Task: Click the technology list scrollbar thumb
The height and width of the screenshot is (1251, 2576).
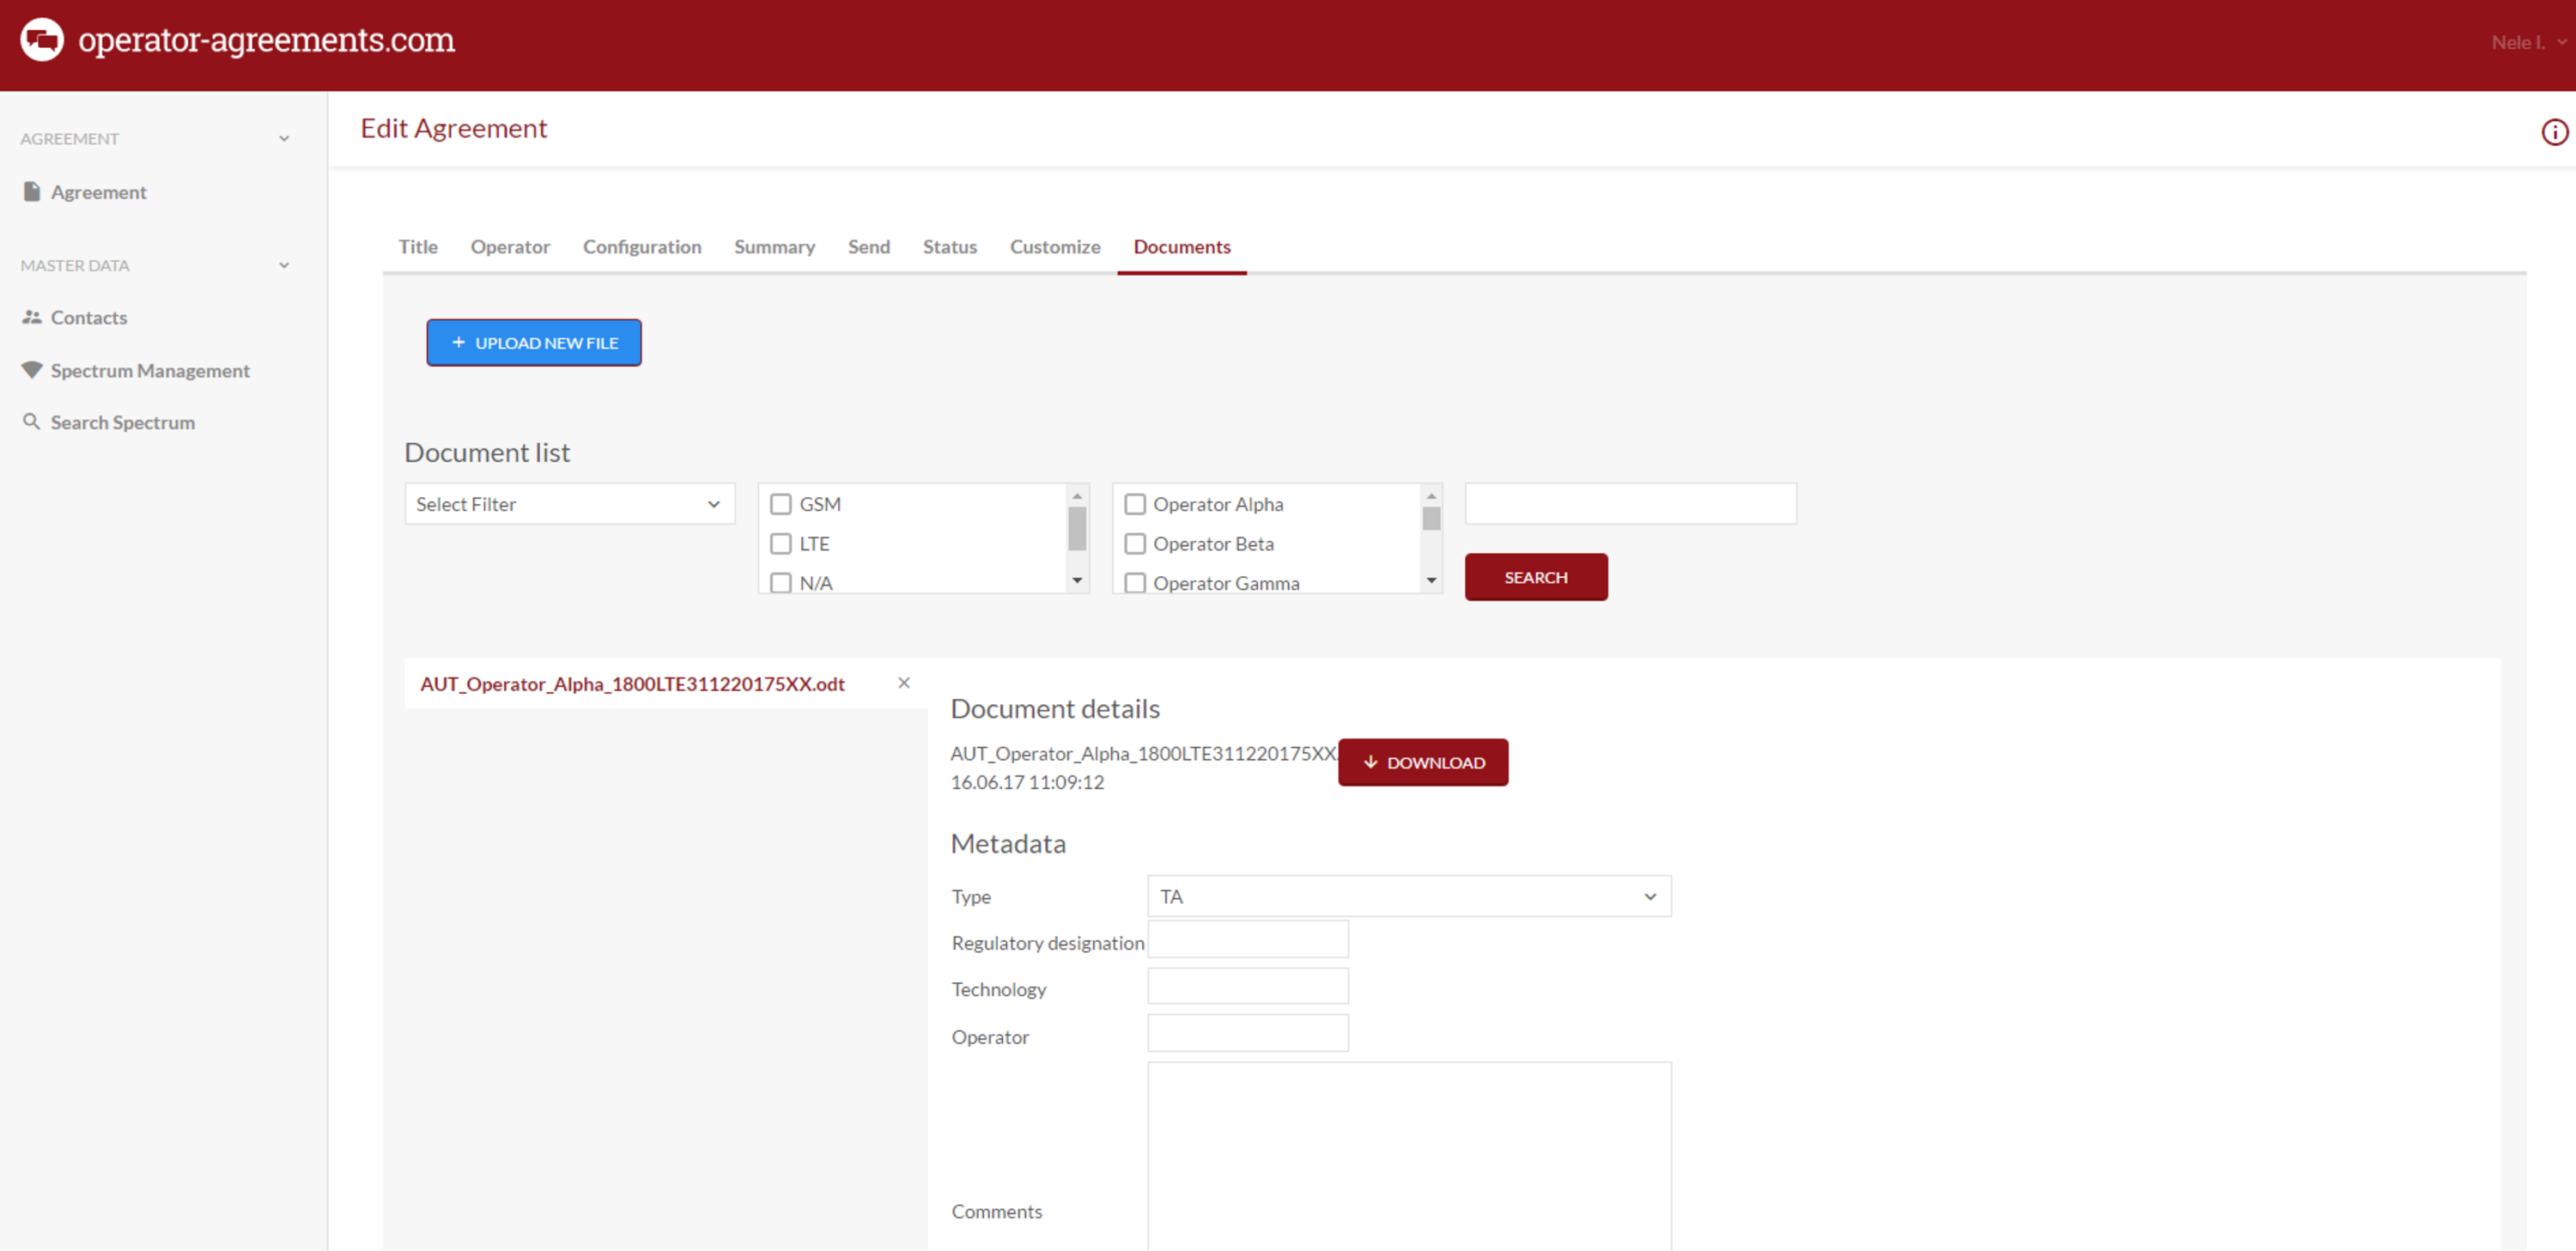Action: tap(1077, 528)
